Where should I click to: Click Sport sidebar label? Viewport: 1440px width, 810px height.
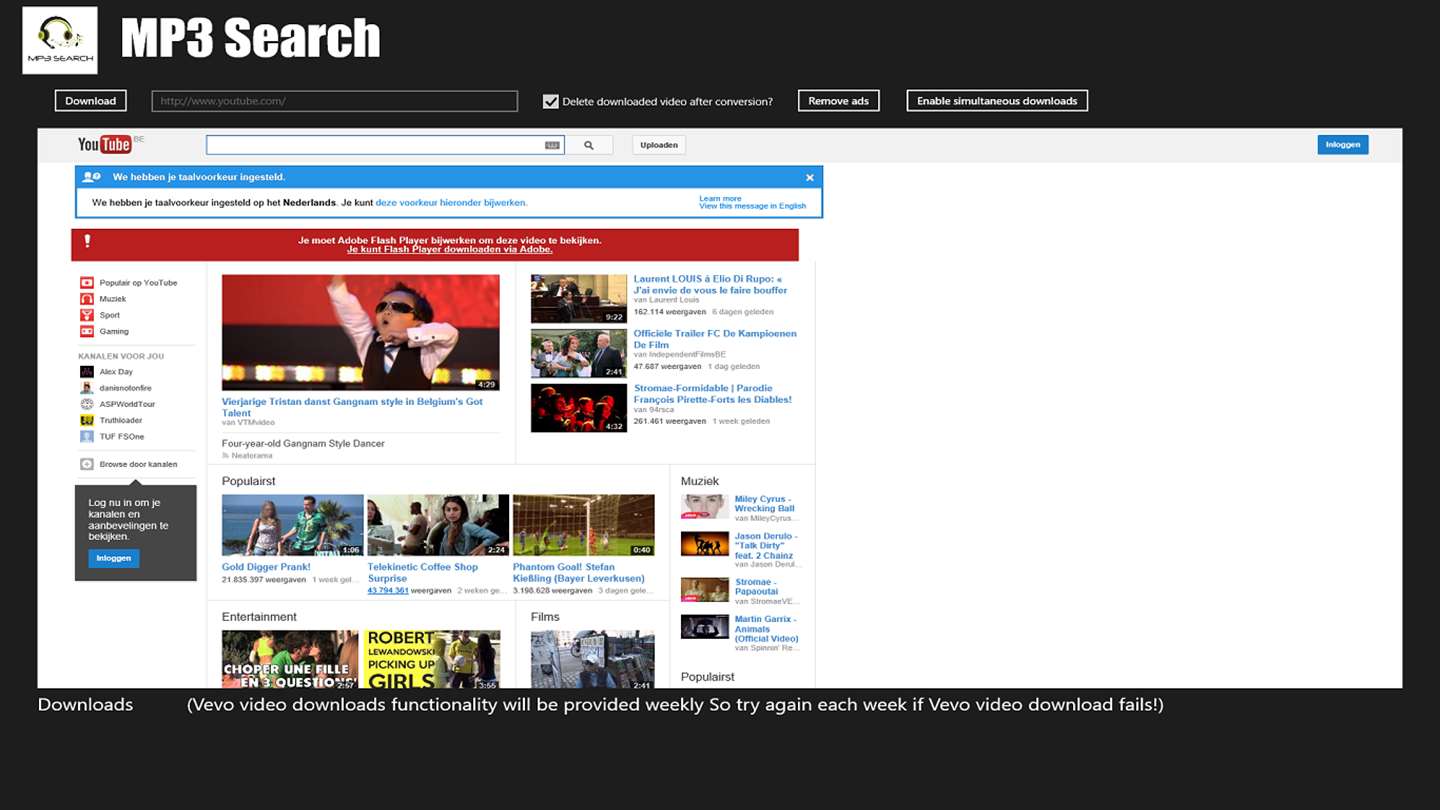coord(110,315)
